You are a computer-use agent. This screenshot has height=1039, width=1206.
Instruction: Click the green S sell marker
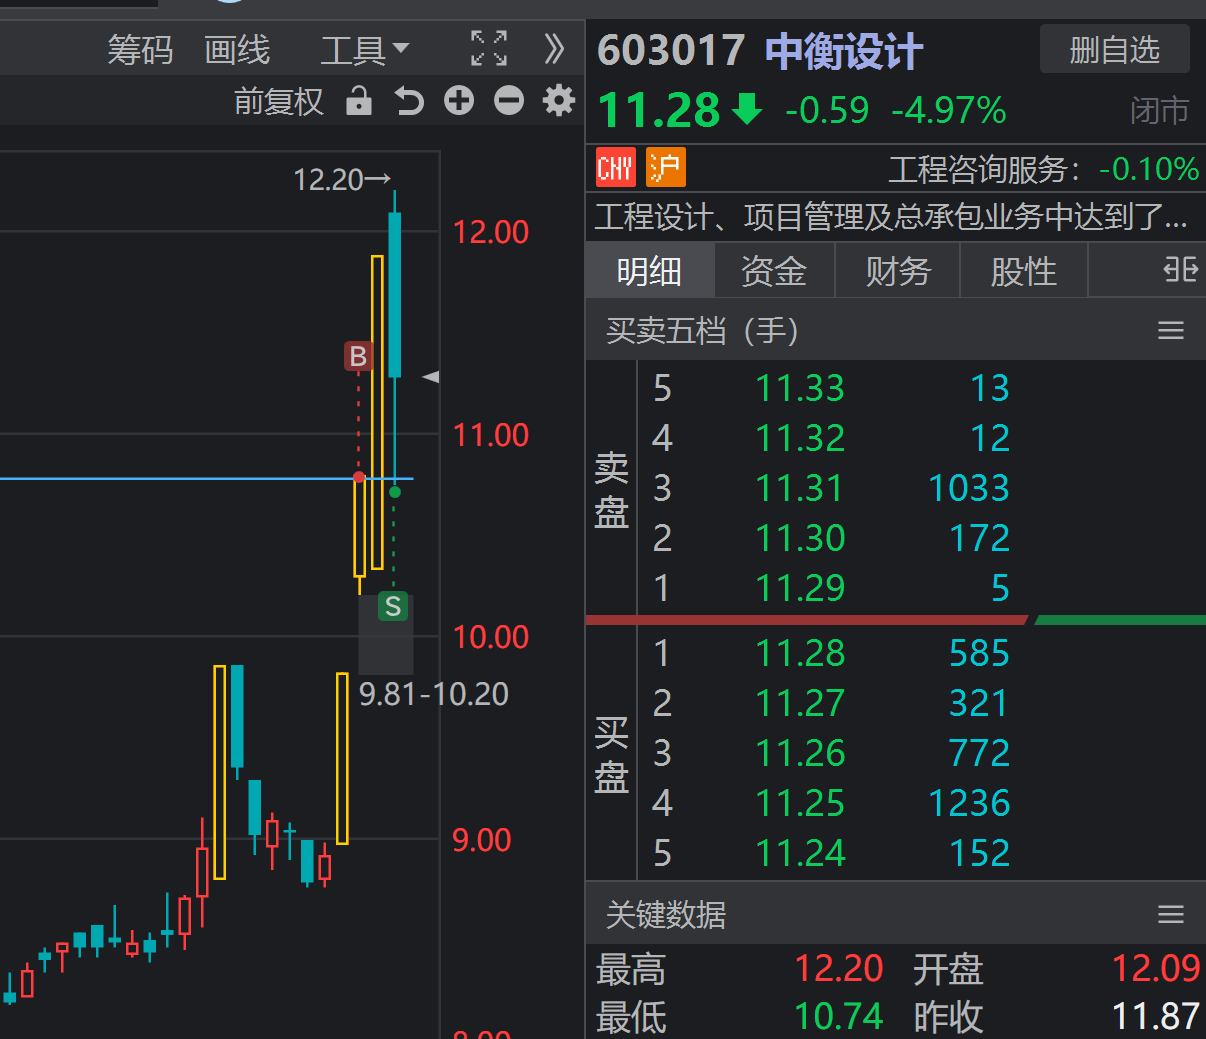393,606
